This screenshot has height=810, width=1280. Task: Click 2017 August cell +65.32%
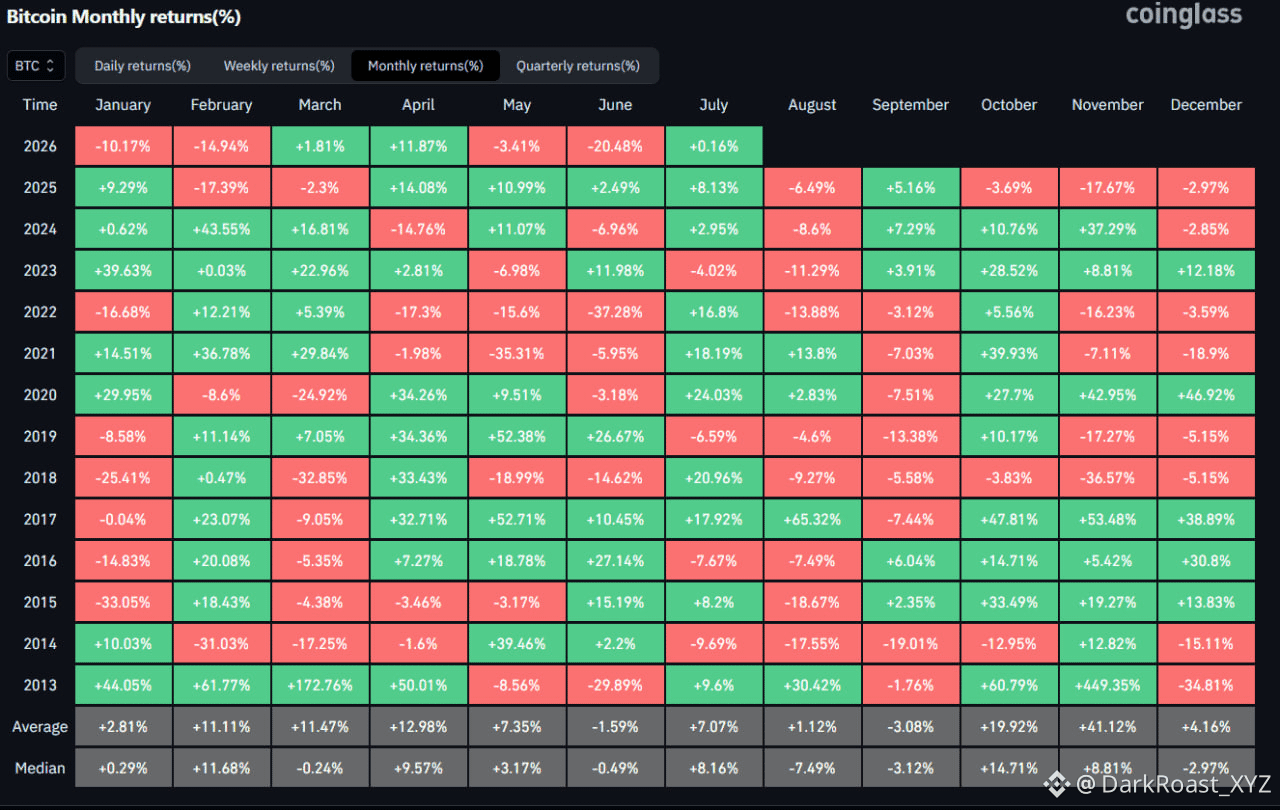click(812, 520)
